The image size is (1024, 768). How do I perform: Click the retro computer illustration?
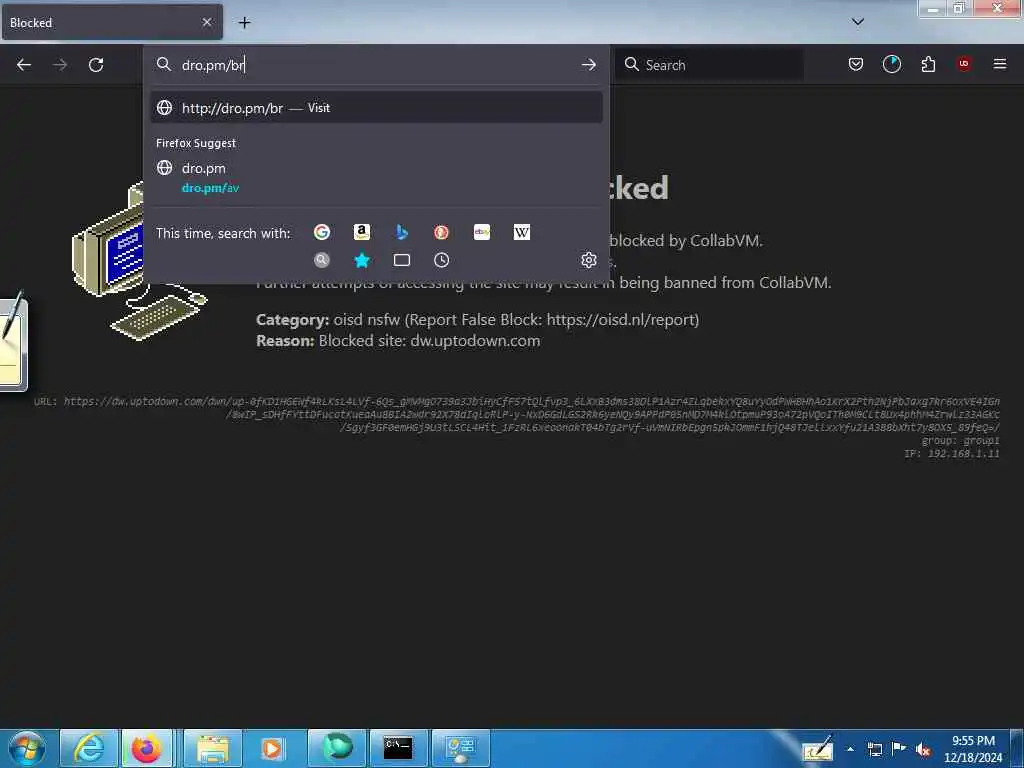[x=140, y=261]
